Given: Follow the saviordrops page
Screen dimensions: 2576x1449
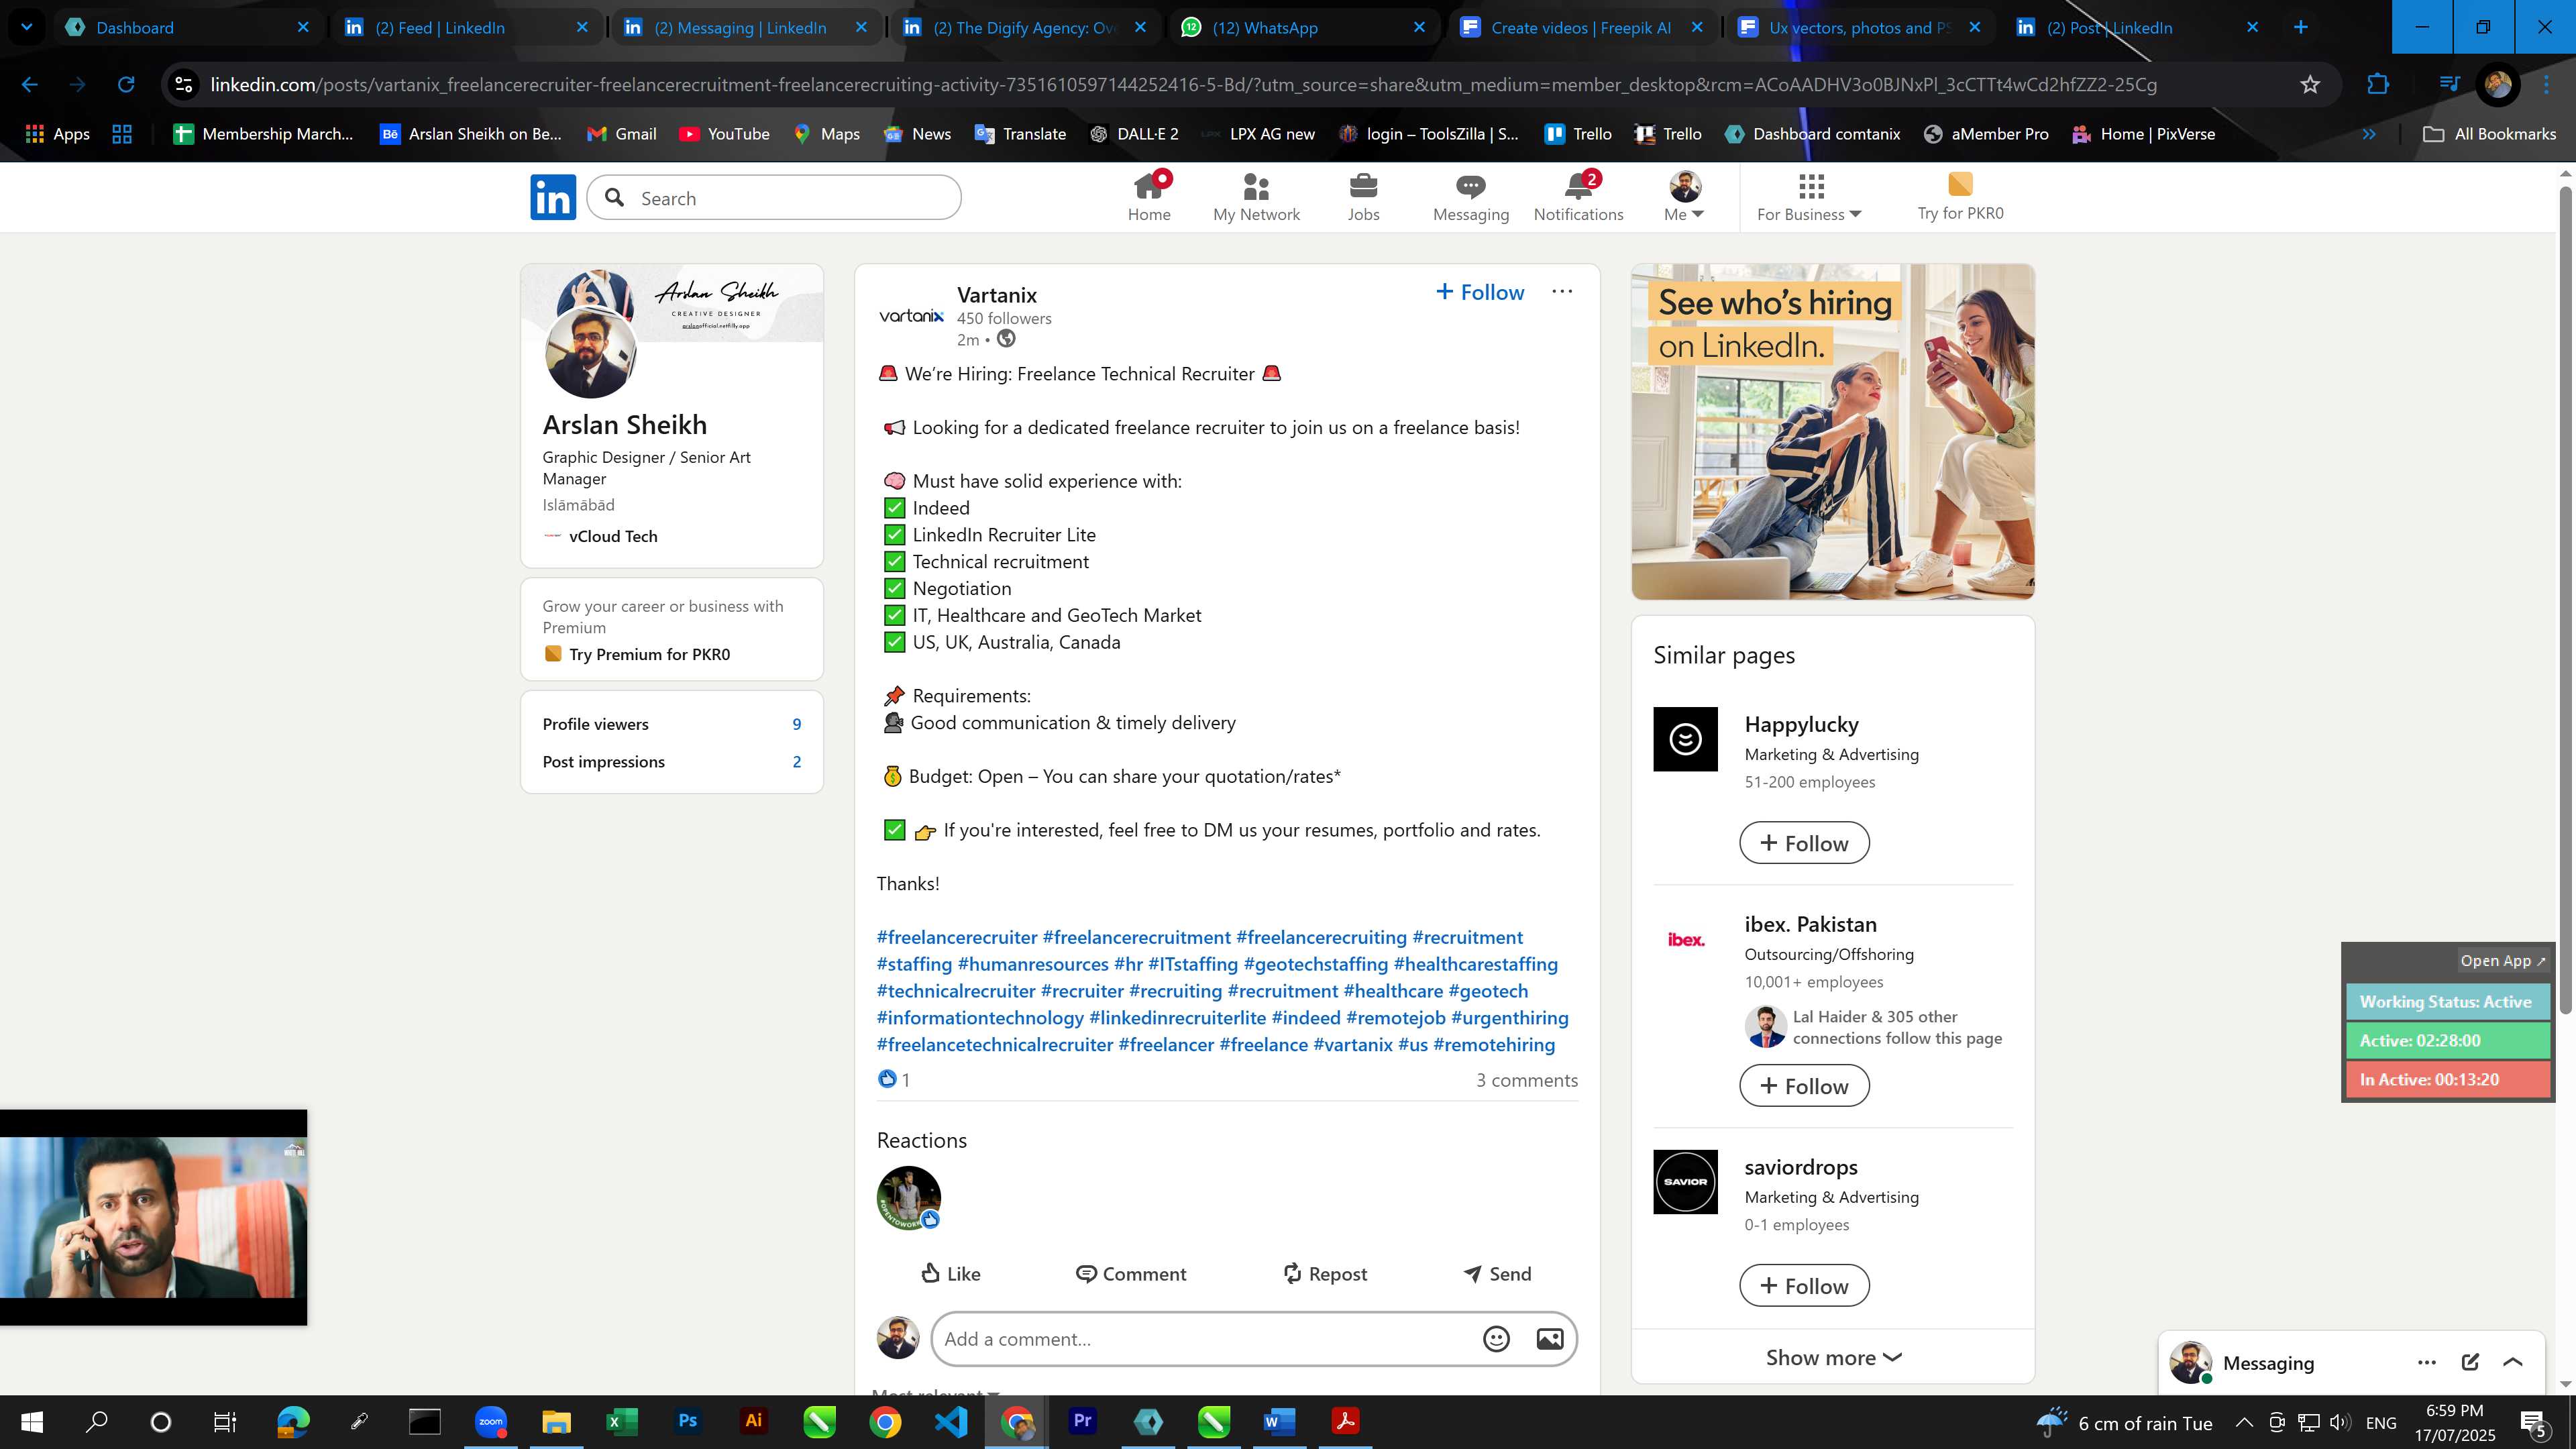Looking at the screenshot, I should [x=1804, y=1286].
